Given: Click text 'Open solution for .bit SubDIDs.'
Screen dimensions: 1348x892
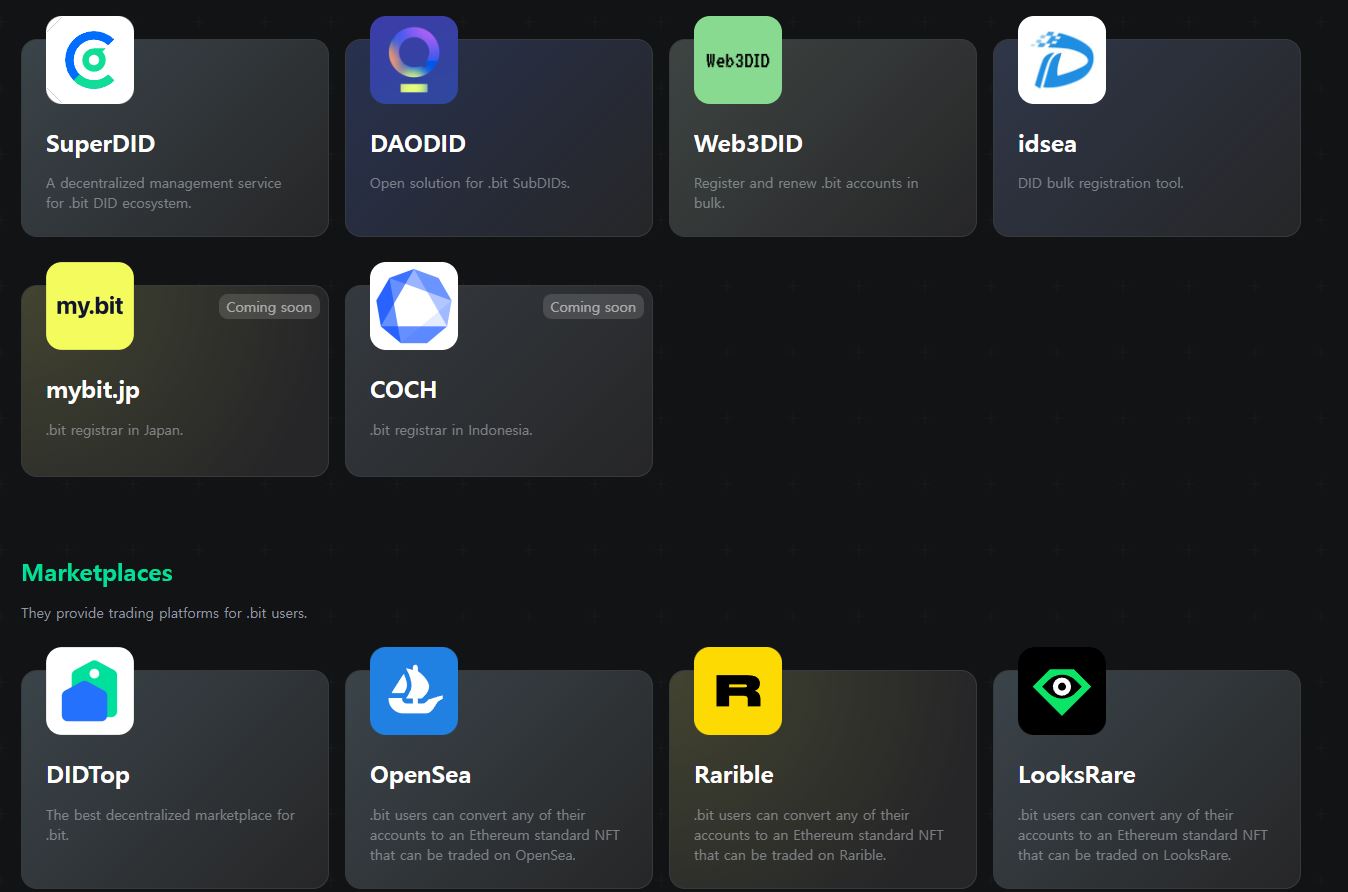Looking at the screenshot, I should (470, 183).
